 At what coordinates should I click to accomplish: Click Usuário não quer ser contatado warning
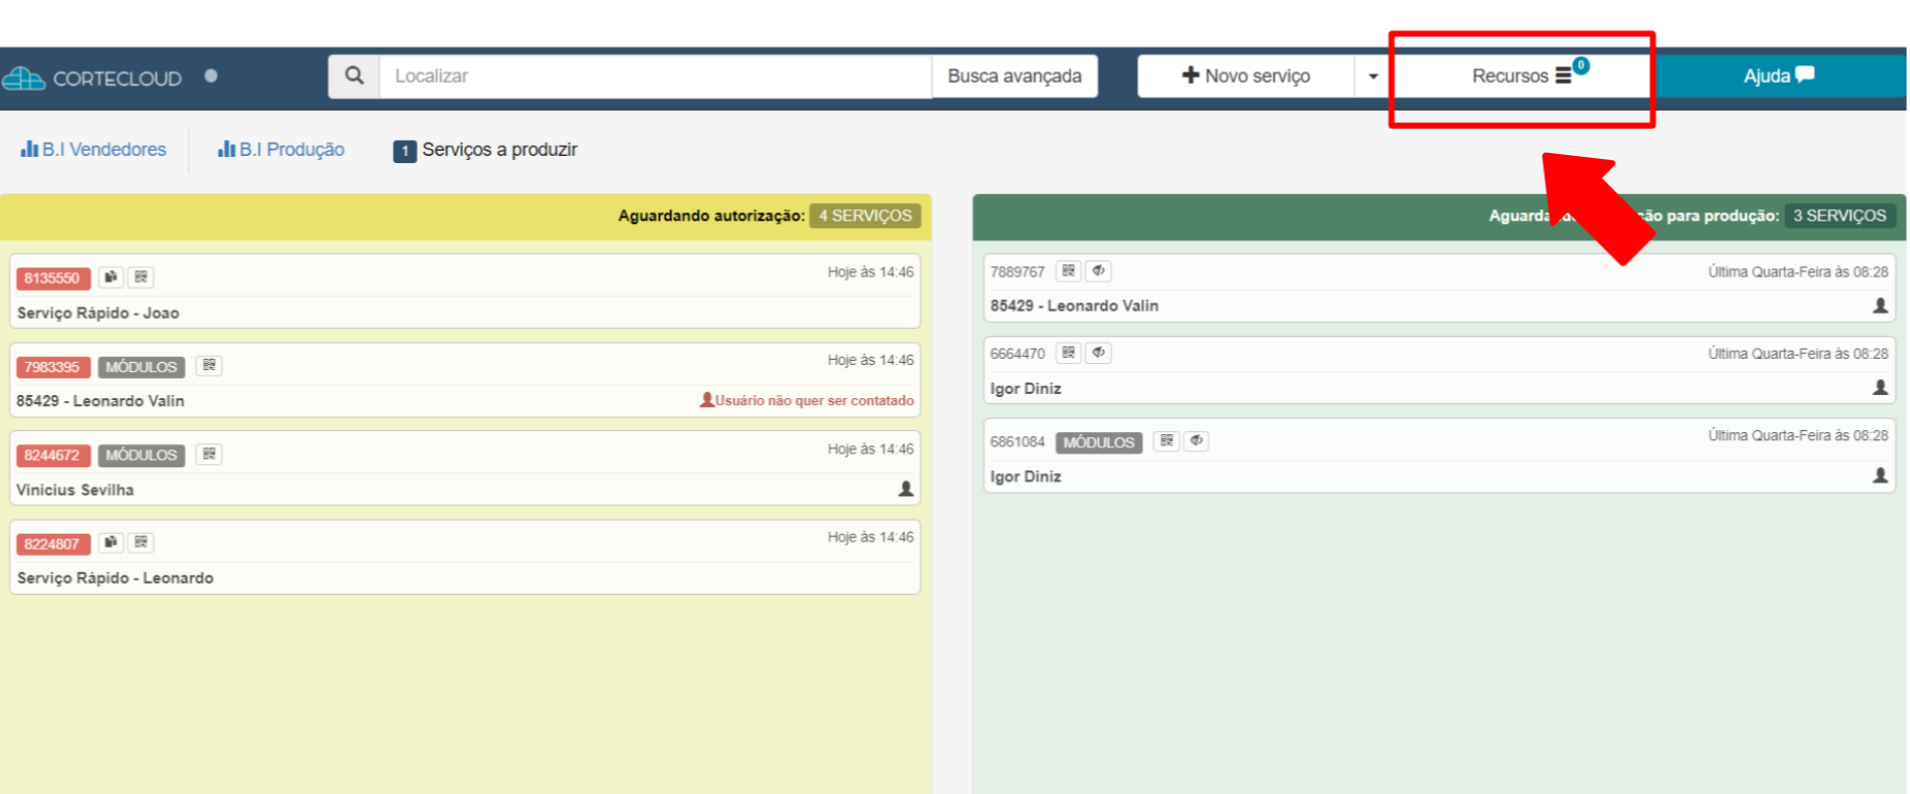(x=807, y=400)
